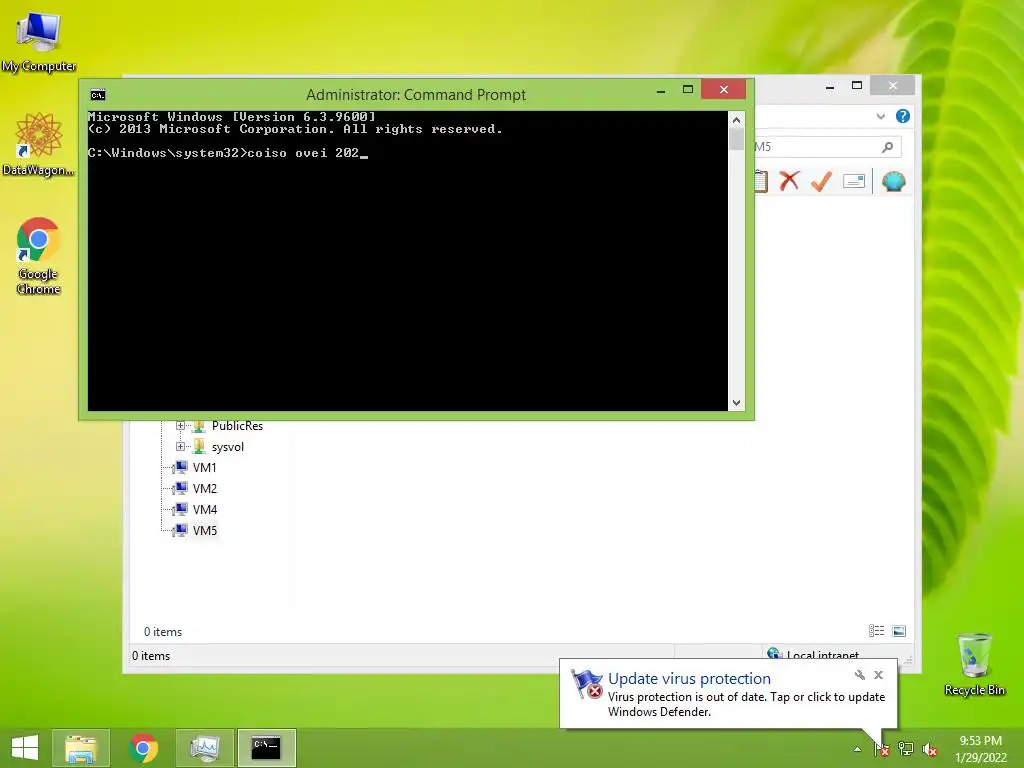Expand the sysvol tree node
The image size is (1024, 768).
[180, 447]
